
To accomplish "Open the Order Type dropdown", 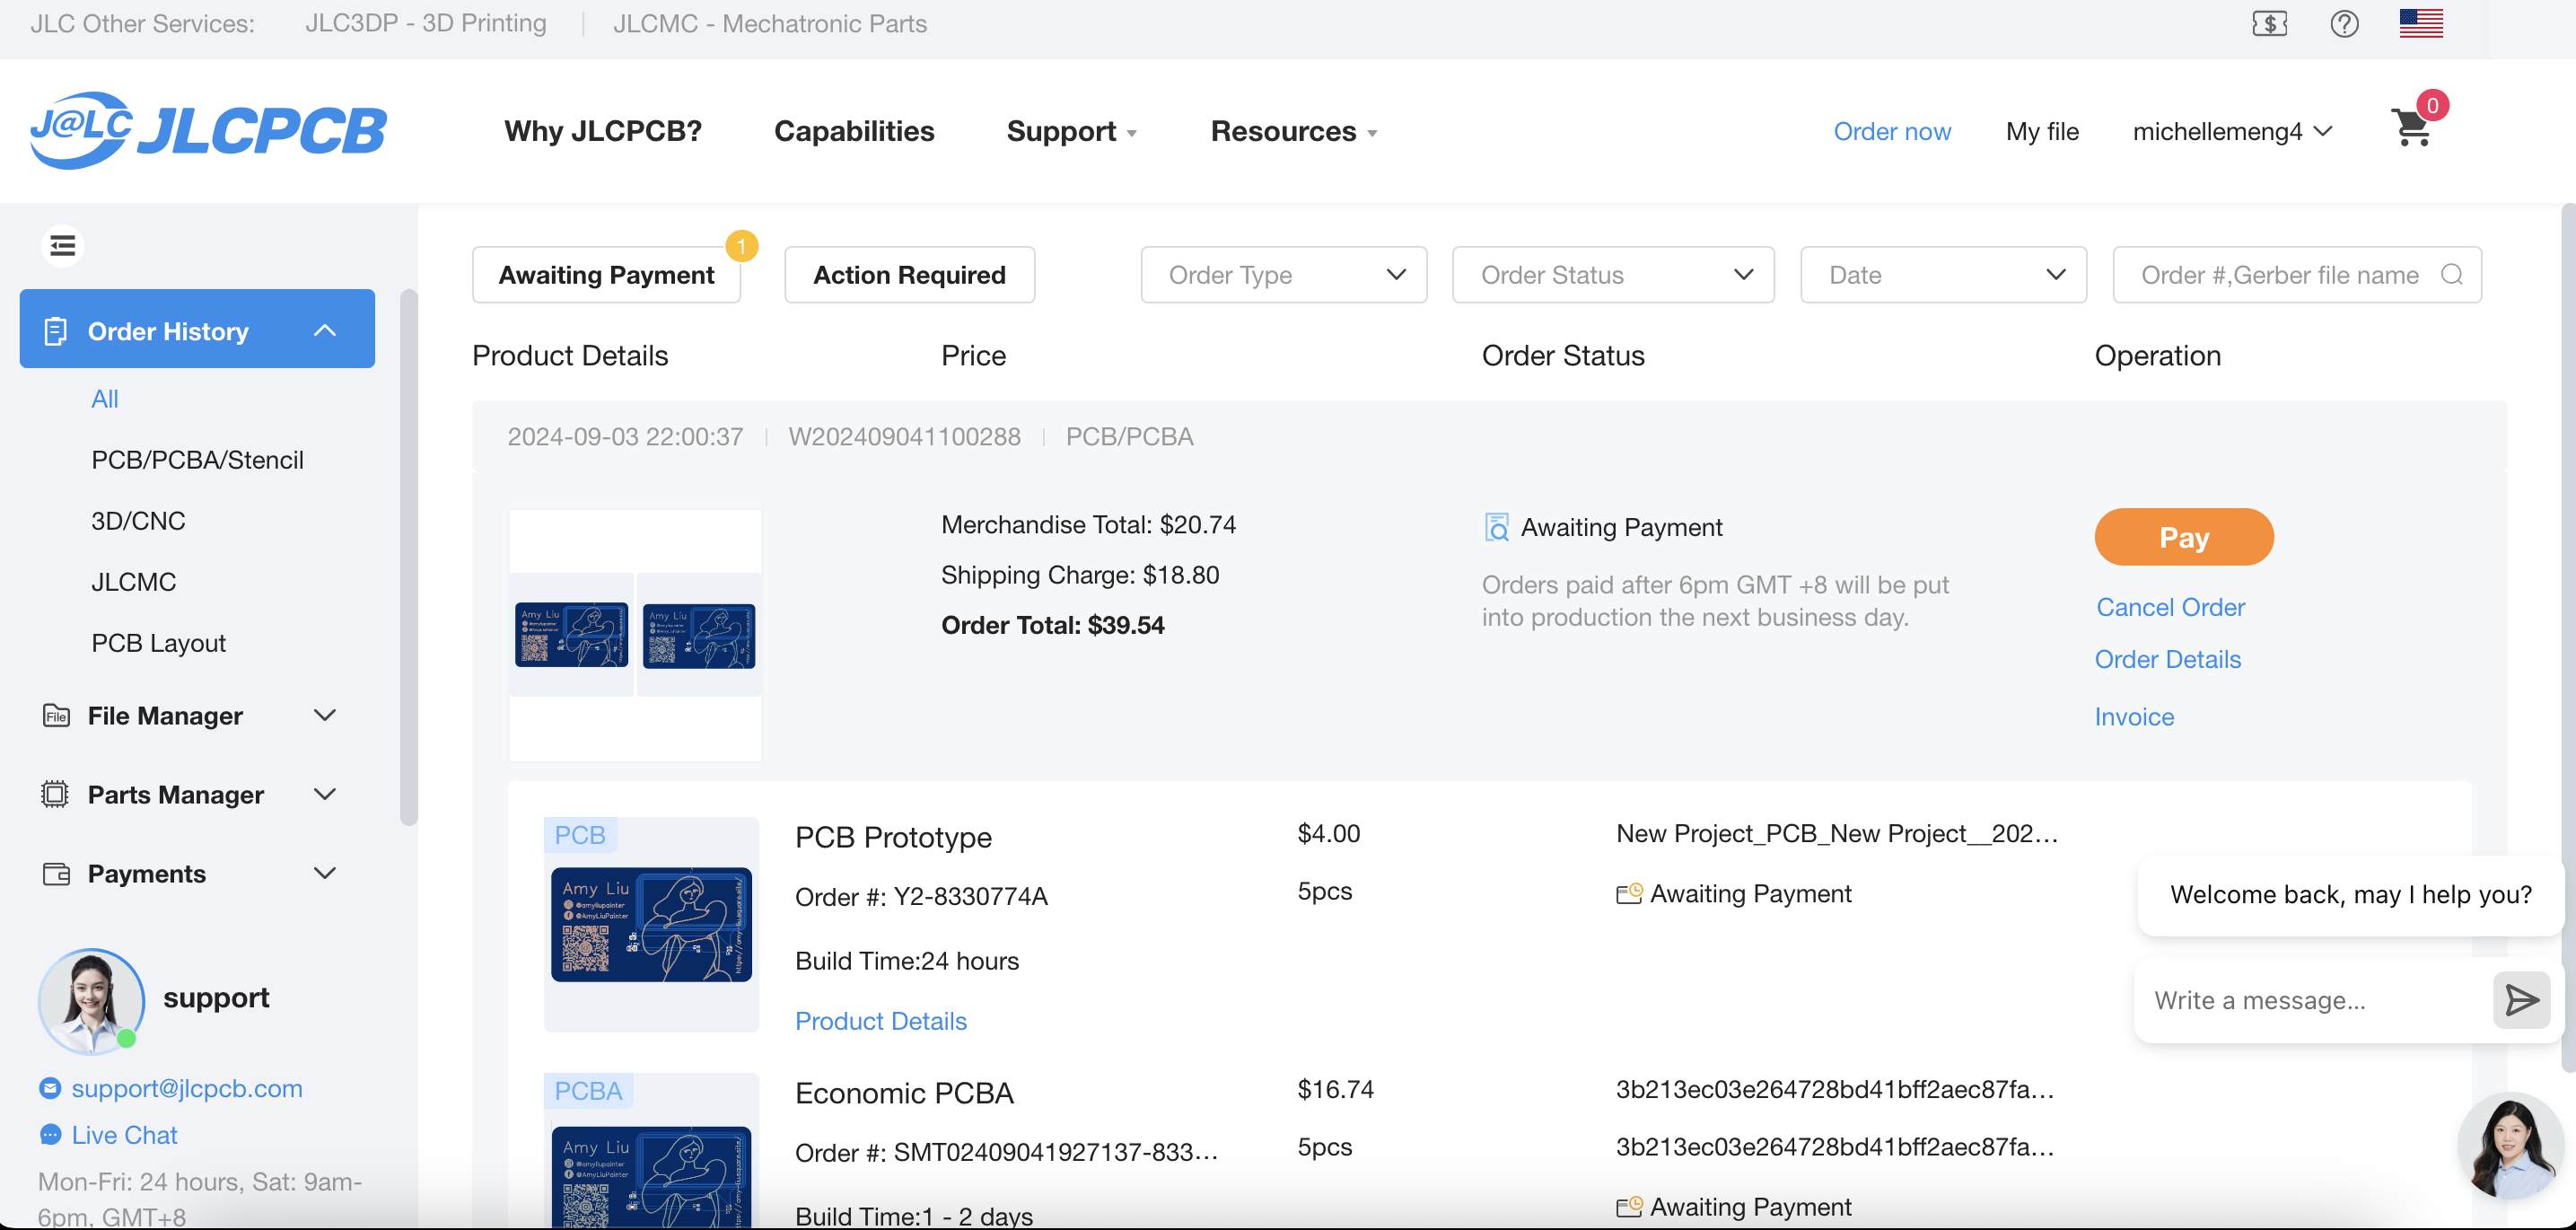I will [1283, 275].
